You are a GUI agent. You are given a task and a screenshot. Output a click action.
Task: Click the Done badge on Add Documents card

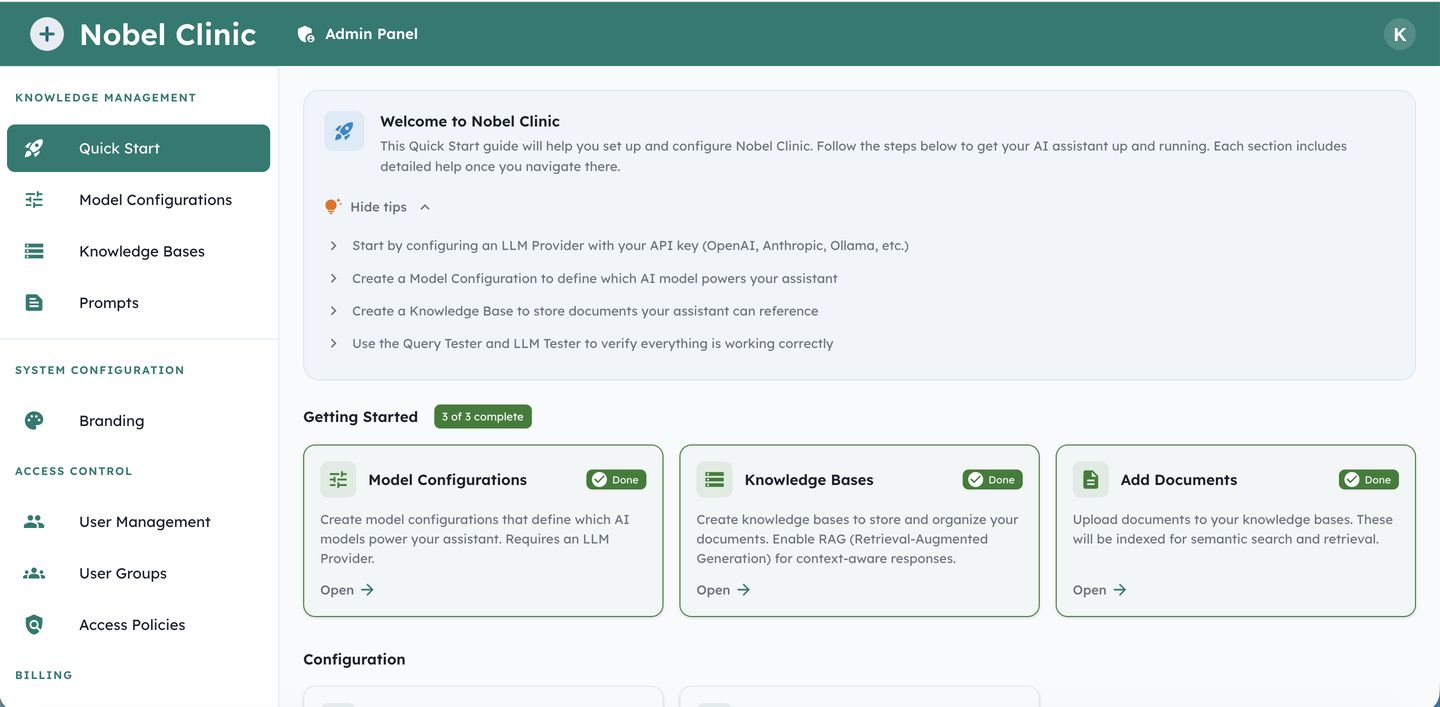coord(1369,480)
